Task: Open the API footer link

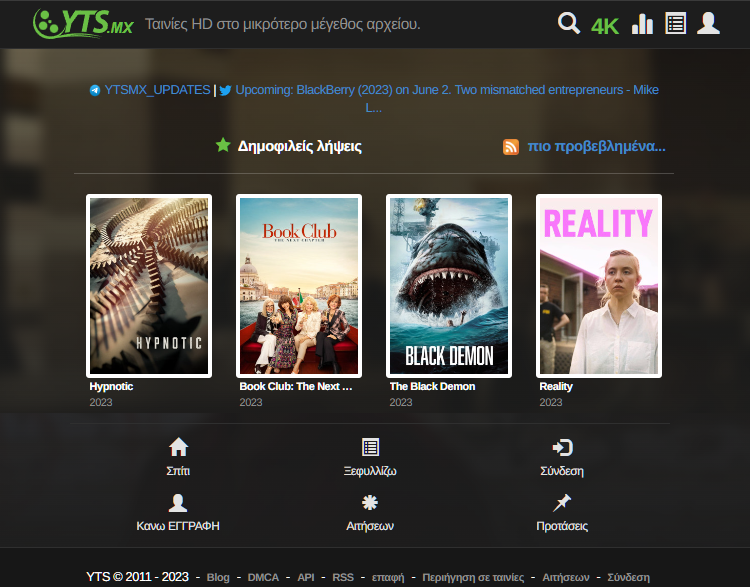Action: coord(306,577)
